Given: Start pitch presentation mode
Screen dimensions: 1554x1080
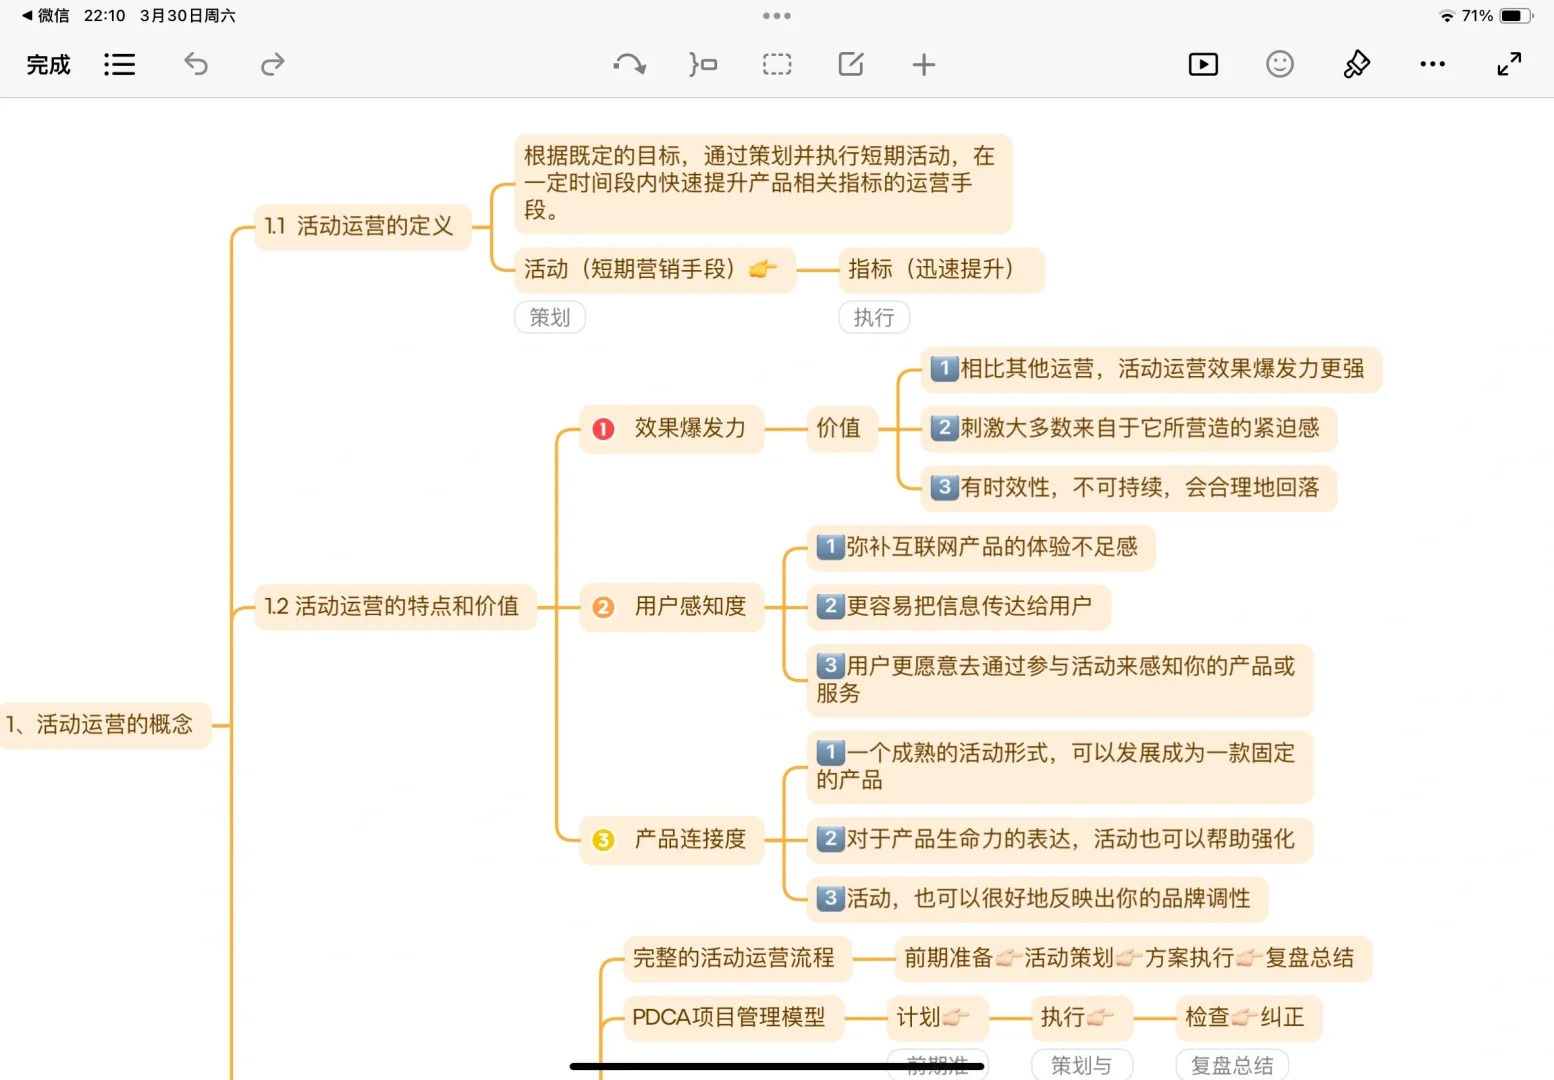Looking at the screenshot, I should point(1203,65).
